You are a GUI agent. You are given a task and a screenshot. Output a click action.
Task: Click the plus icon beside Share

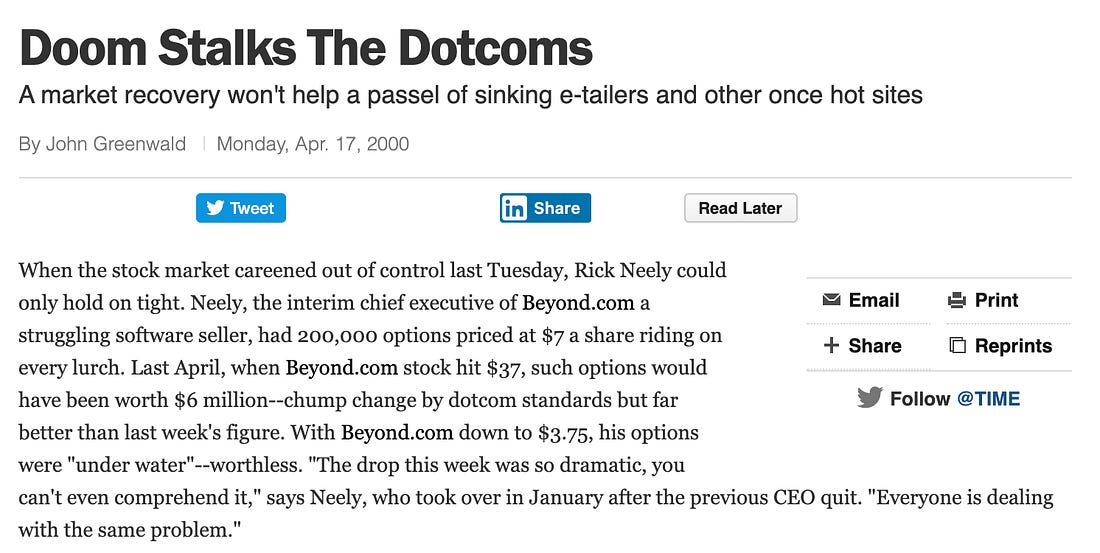pyautogui.click(x=831, y=346)
